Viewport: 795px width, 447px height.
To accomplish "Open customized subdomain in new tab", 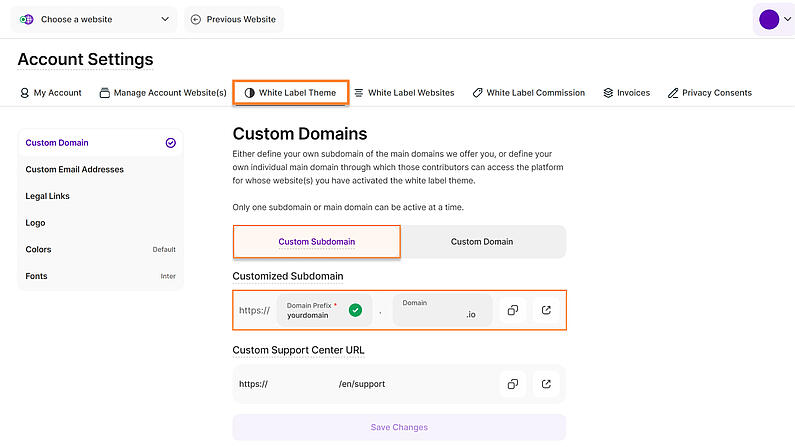I will [546, 310].
